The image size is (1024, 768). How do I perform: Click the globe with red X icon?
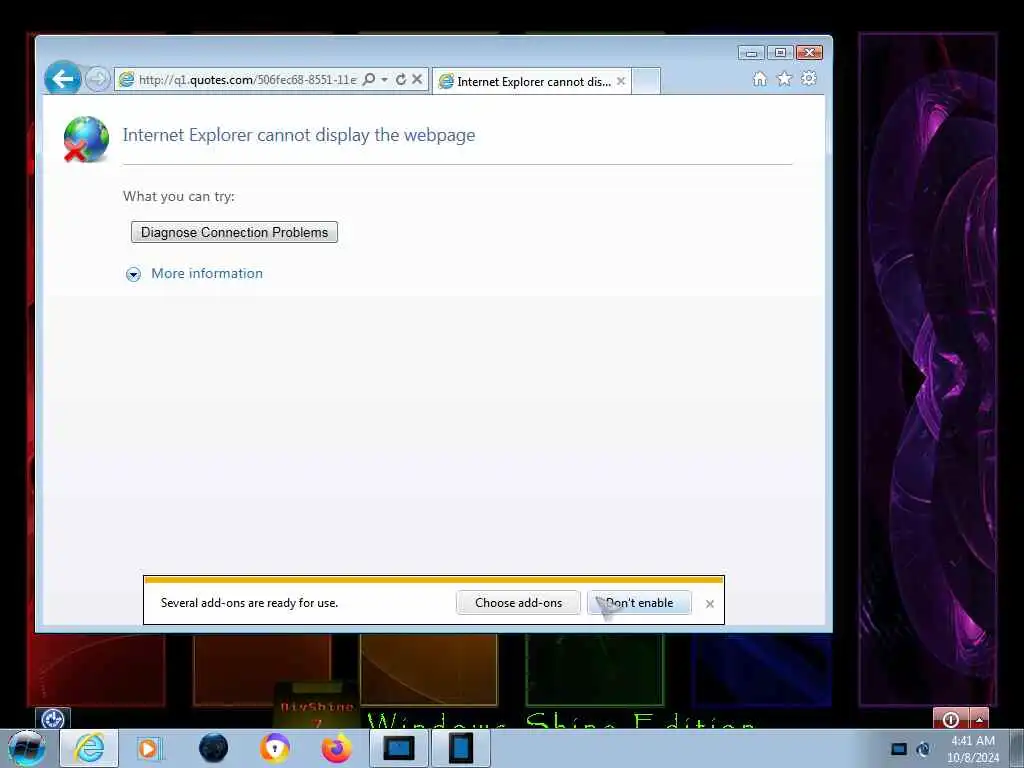tap(86, 139)
